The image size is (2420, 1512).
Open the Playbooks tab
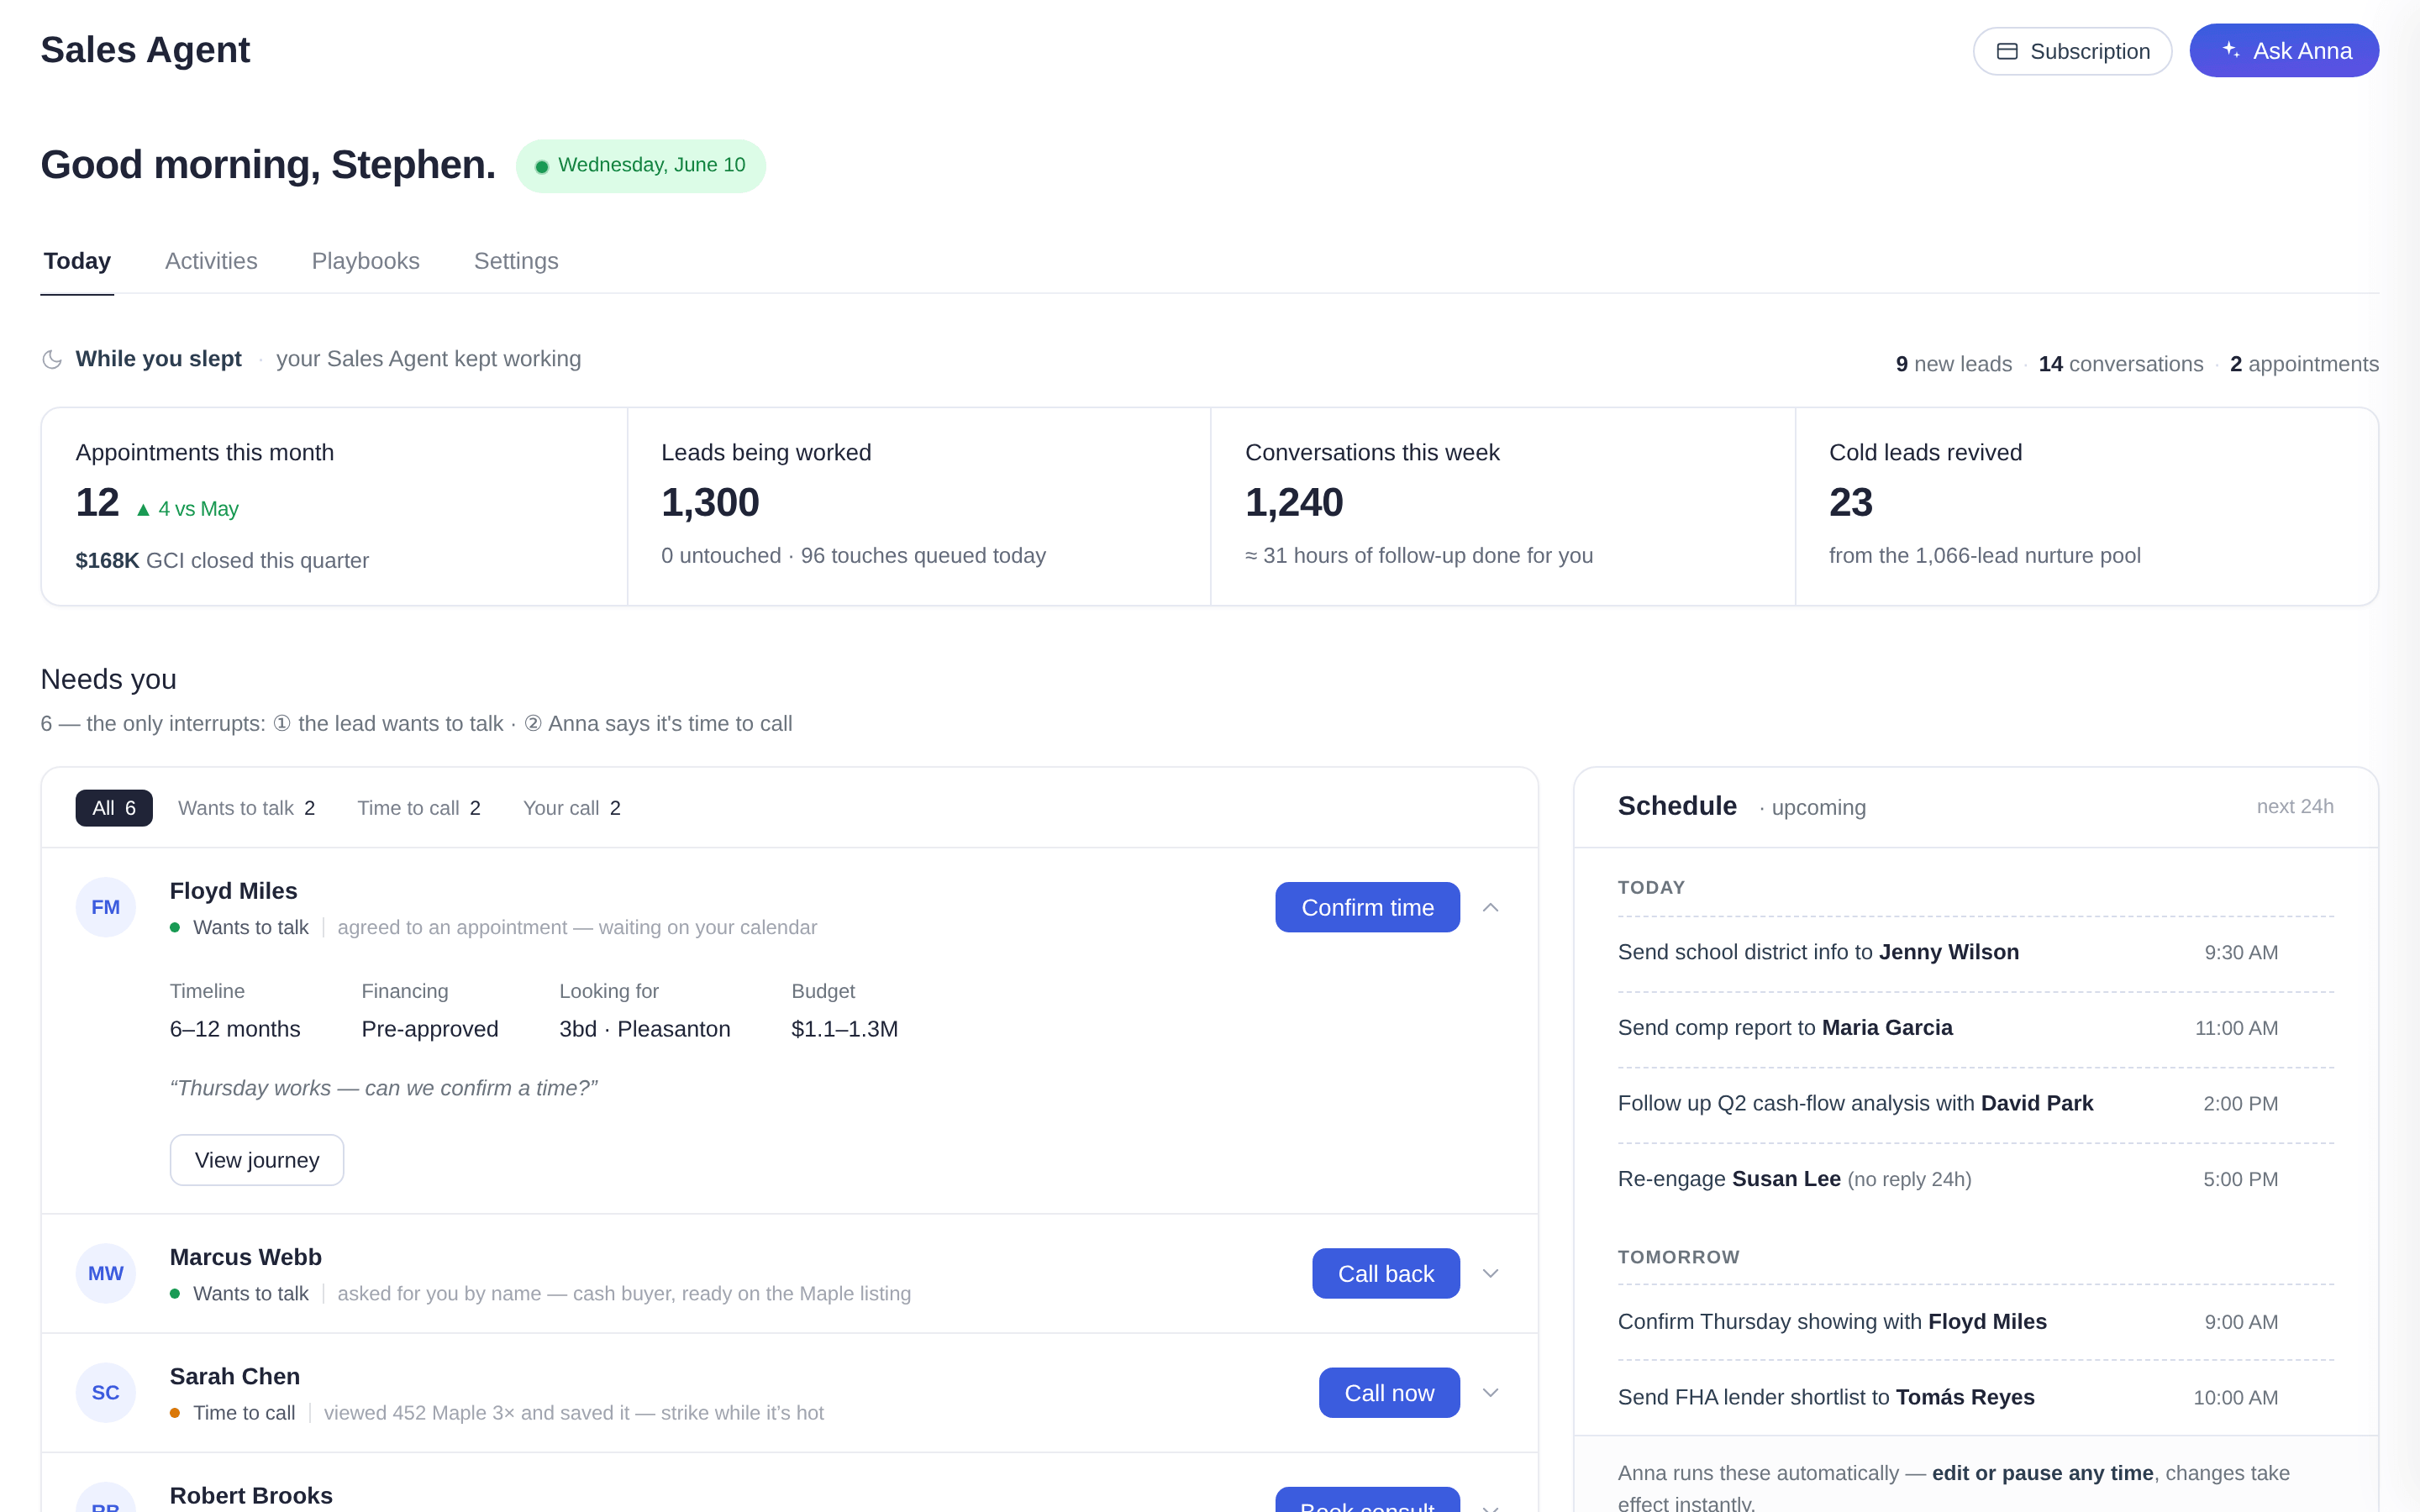pyautogui.click(x=365, y=261)
